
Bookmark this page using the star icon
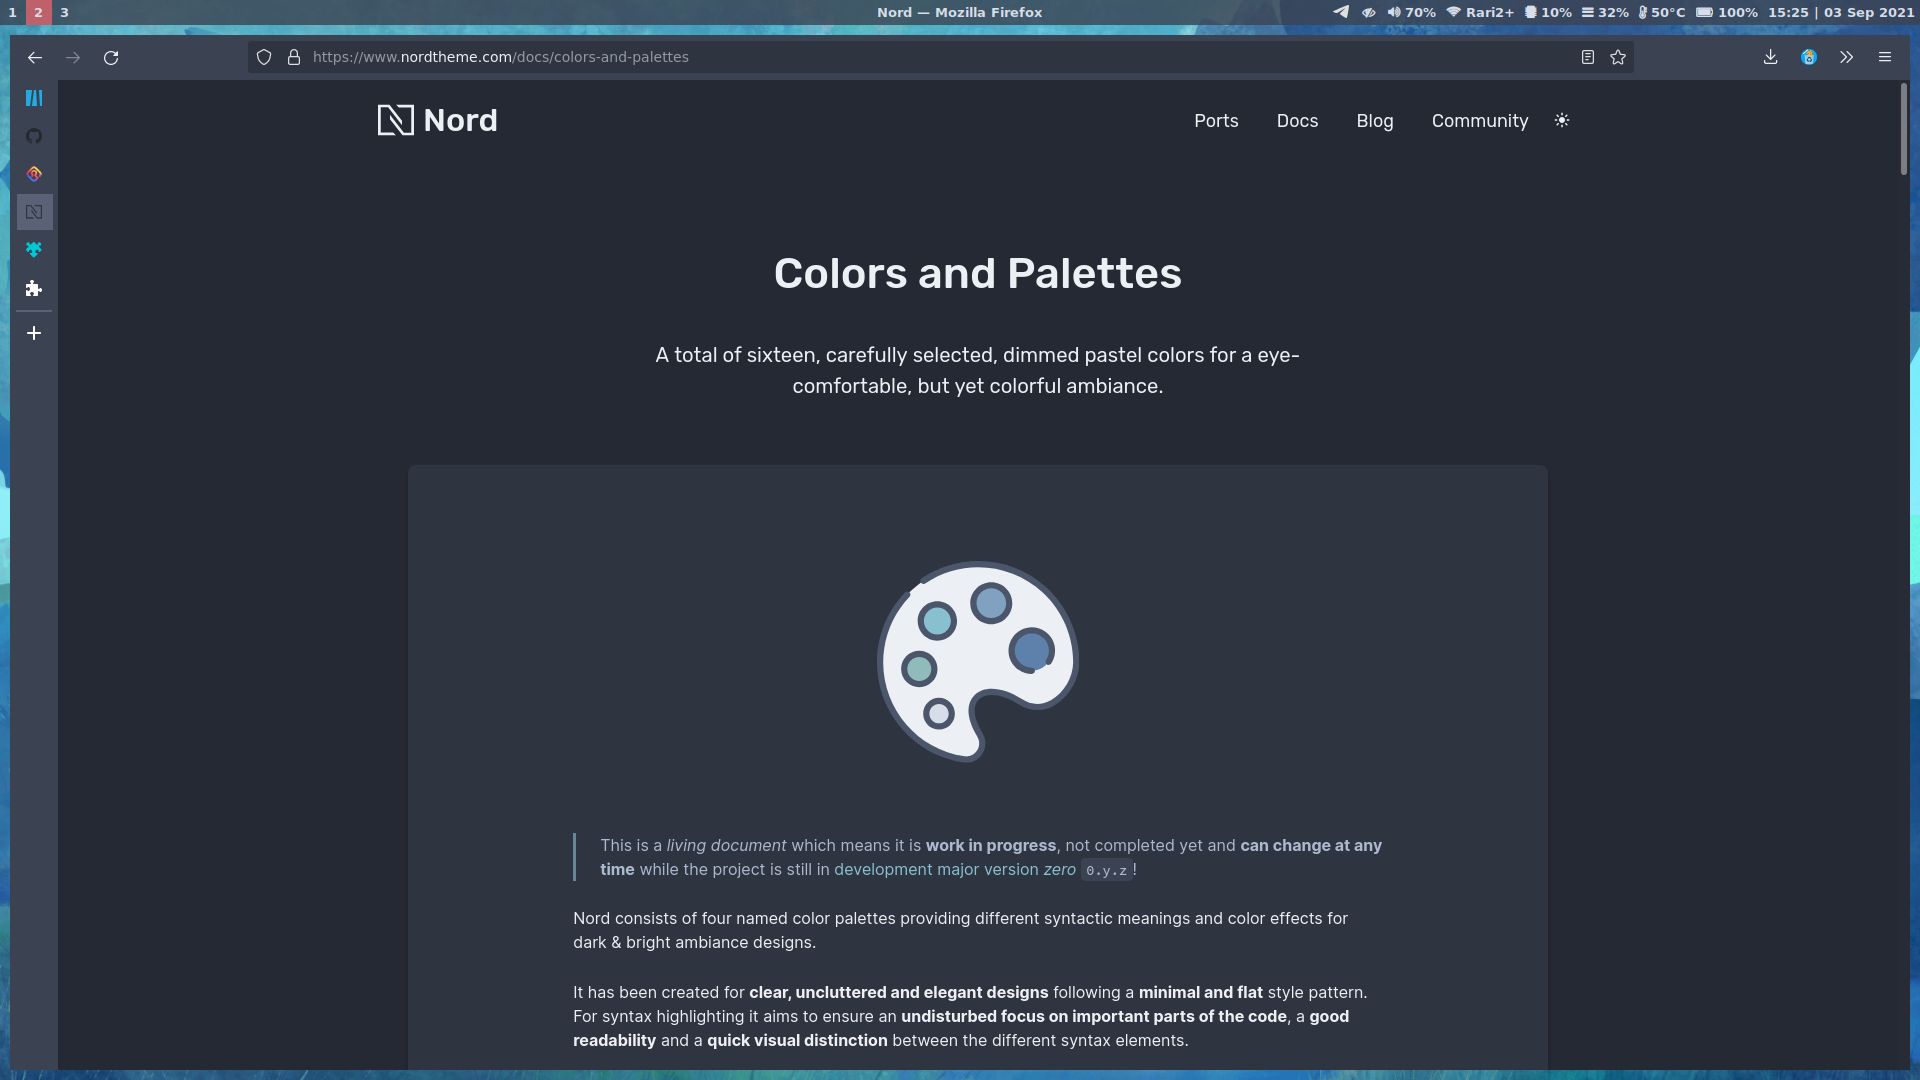click(x=1618, y=57)
